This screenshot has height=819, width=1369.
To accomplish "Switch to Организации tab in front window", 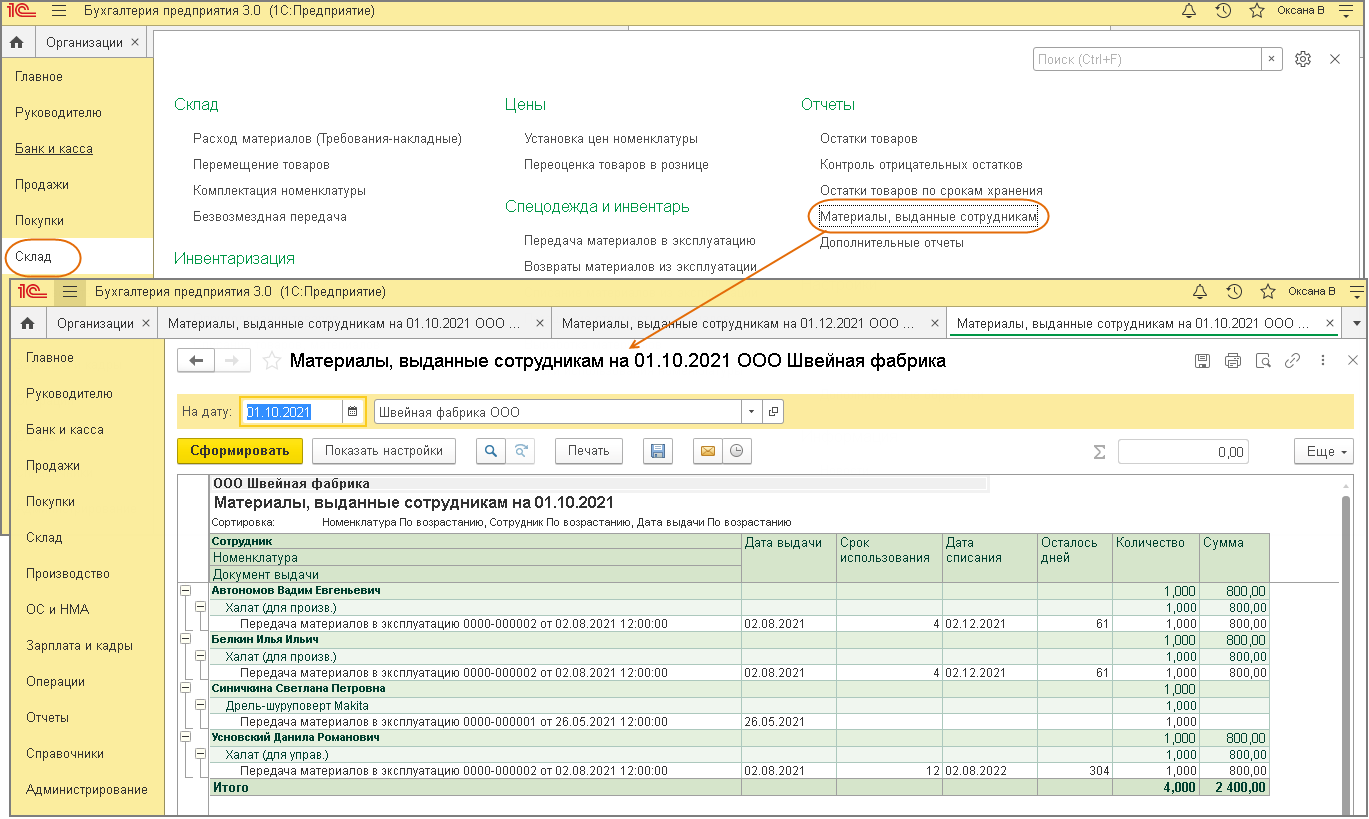I will [95, 323].
